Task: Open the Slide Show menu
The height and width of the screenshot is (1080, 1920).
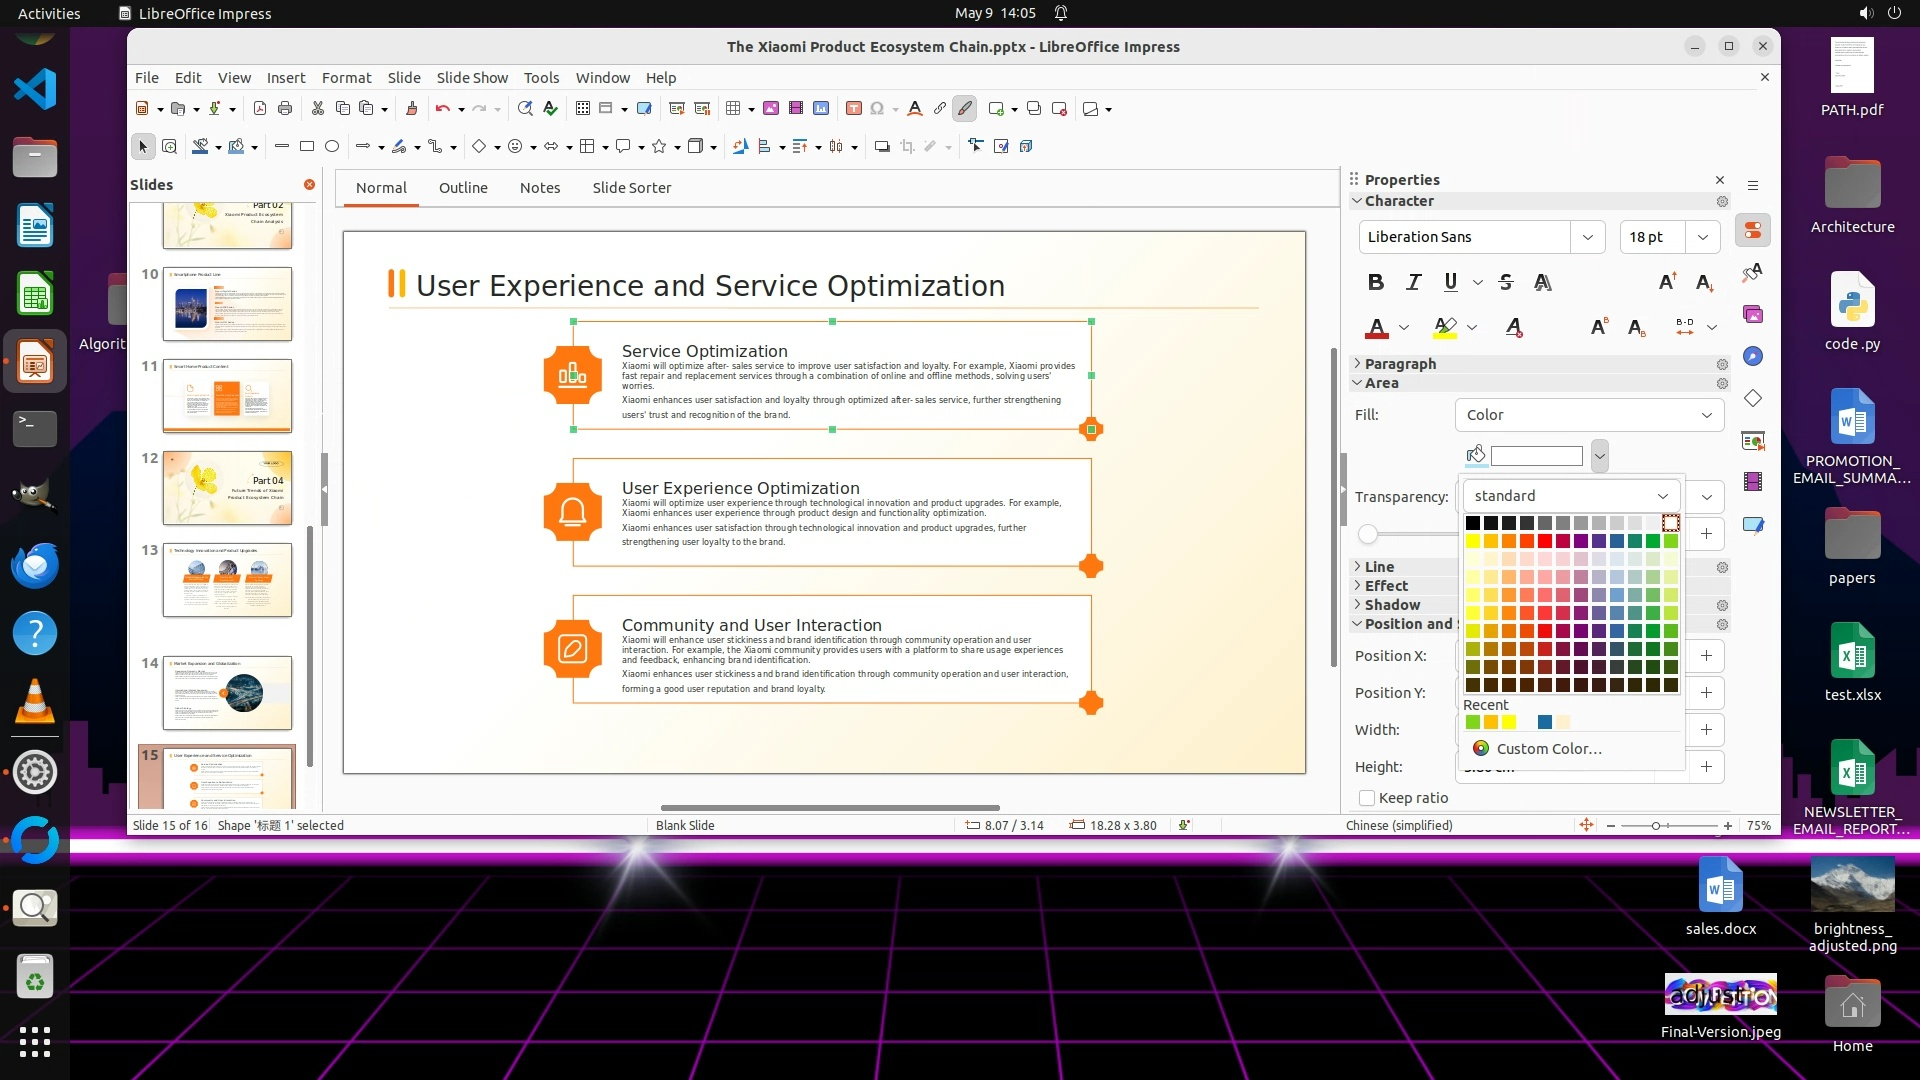Action: click(x=471, y=78)
